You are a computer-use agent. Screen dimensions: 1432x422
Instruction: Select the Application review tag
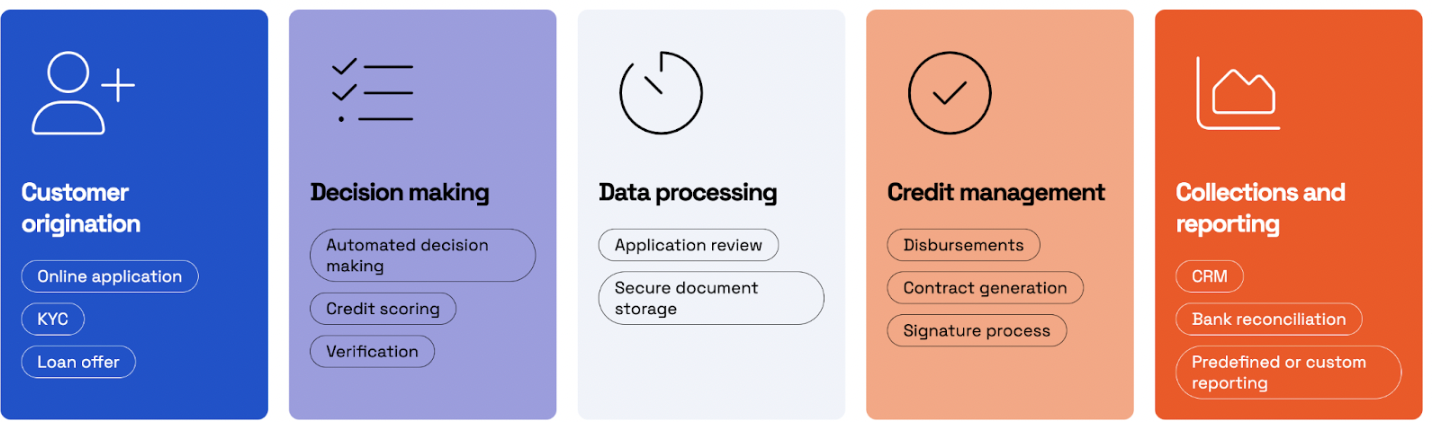point(688,245)
